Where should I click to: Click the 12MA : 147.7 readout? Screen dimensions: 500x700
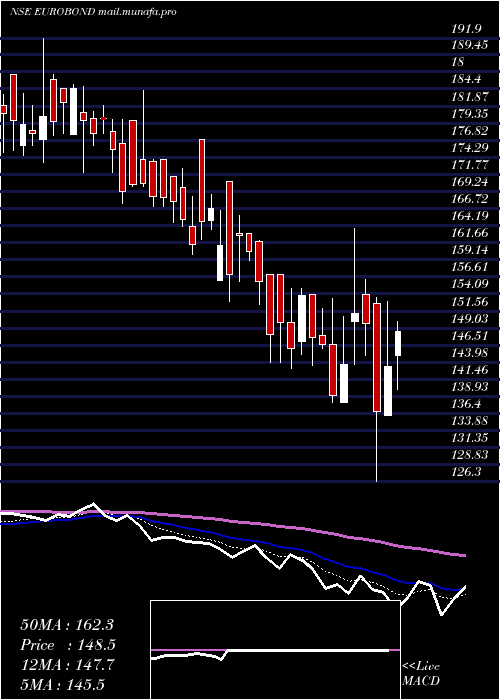[68, 665]
